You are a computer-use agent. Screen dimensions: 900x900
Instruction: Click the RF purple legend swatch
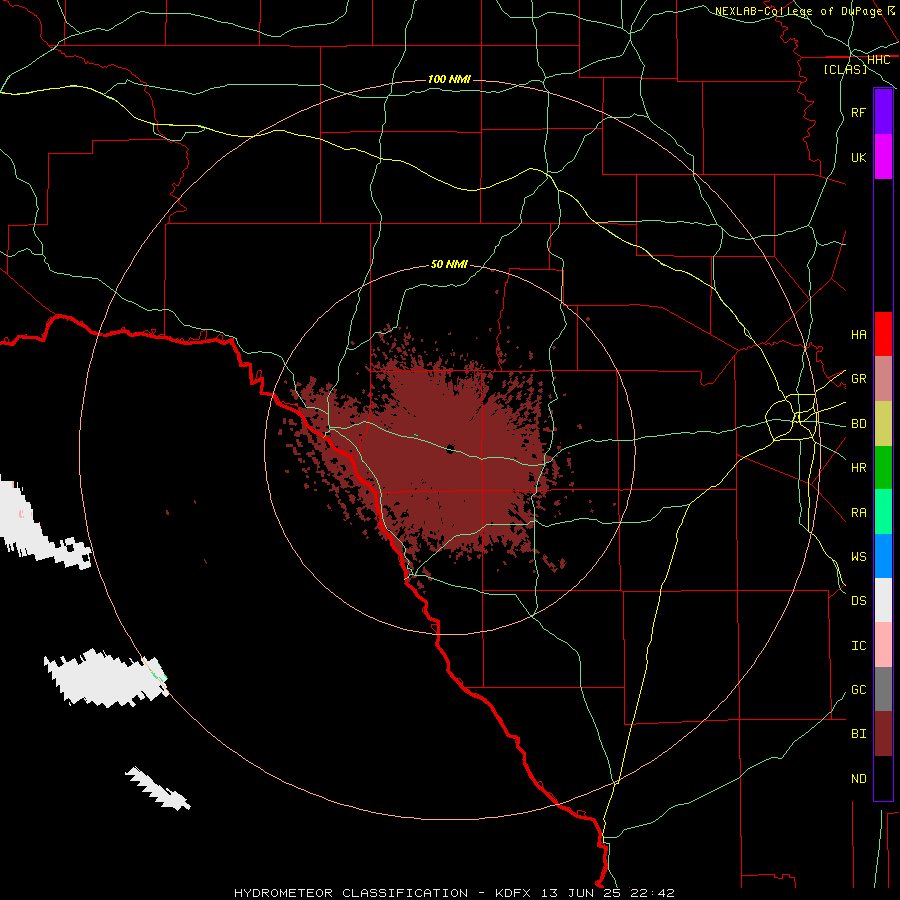tap(883, 112)
